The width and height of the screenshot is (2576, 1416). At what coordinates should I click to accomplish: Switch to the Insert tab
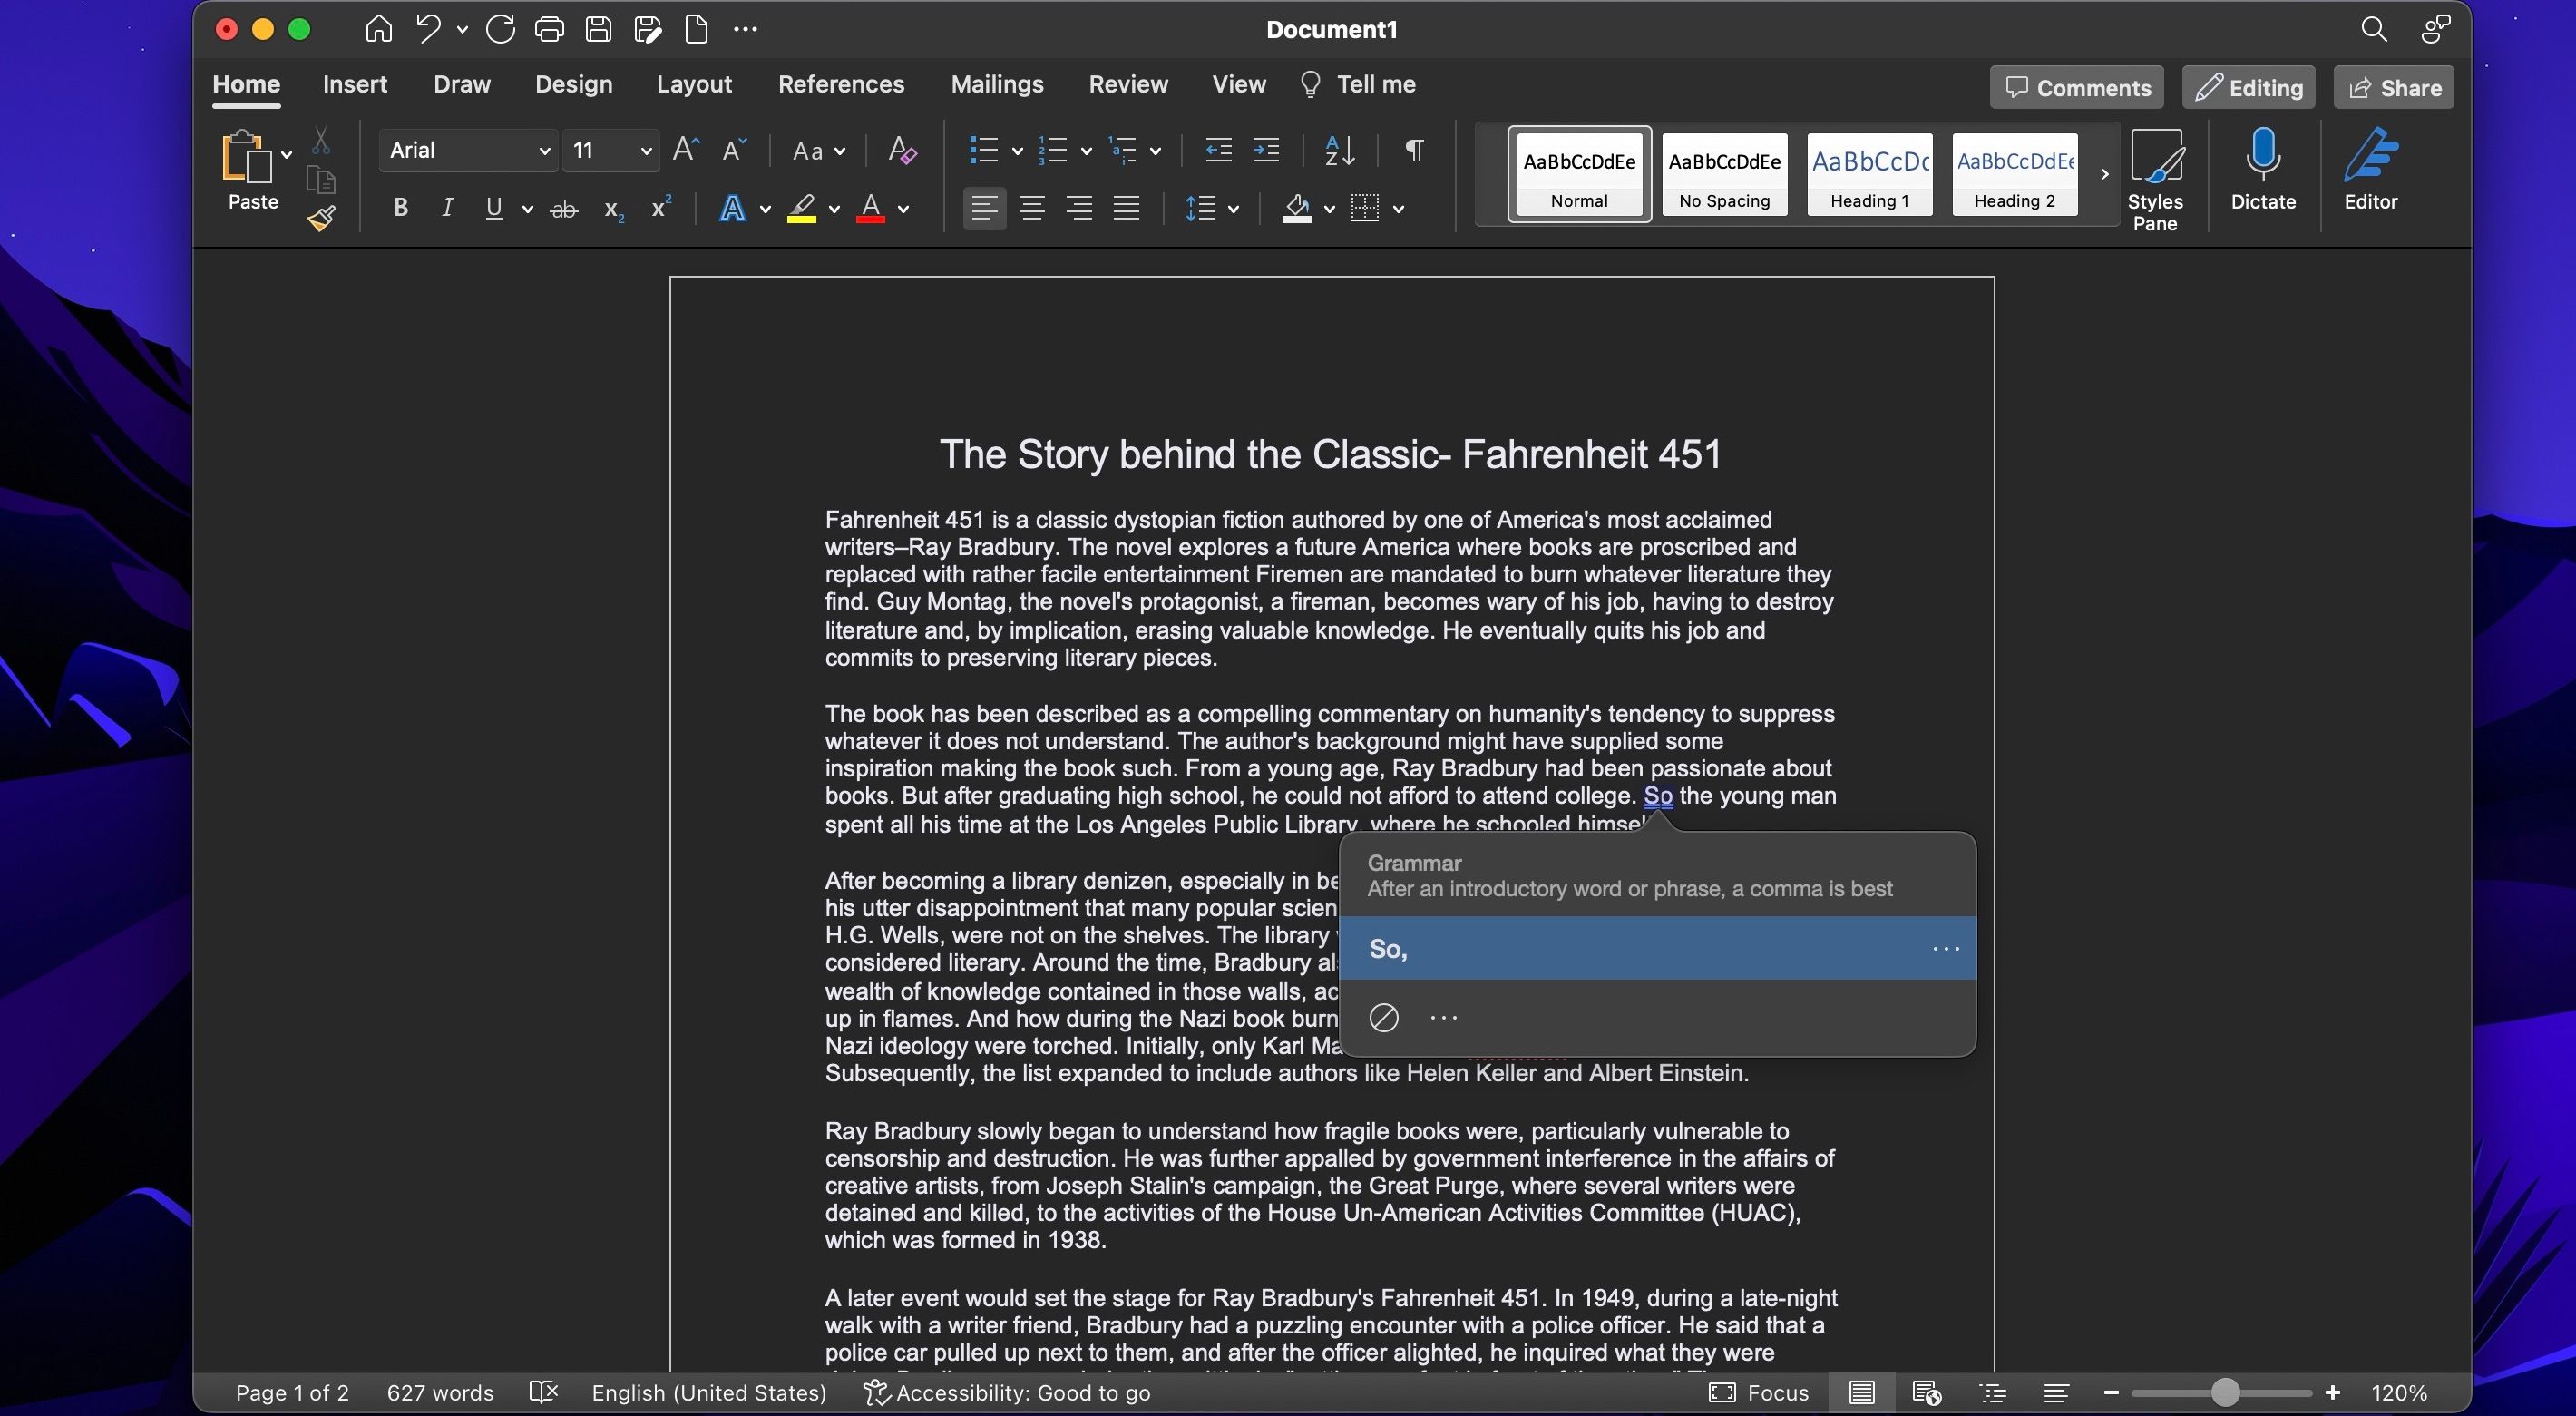[355, 84]
